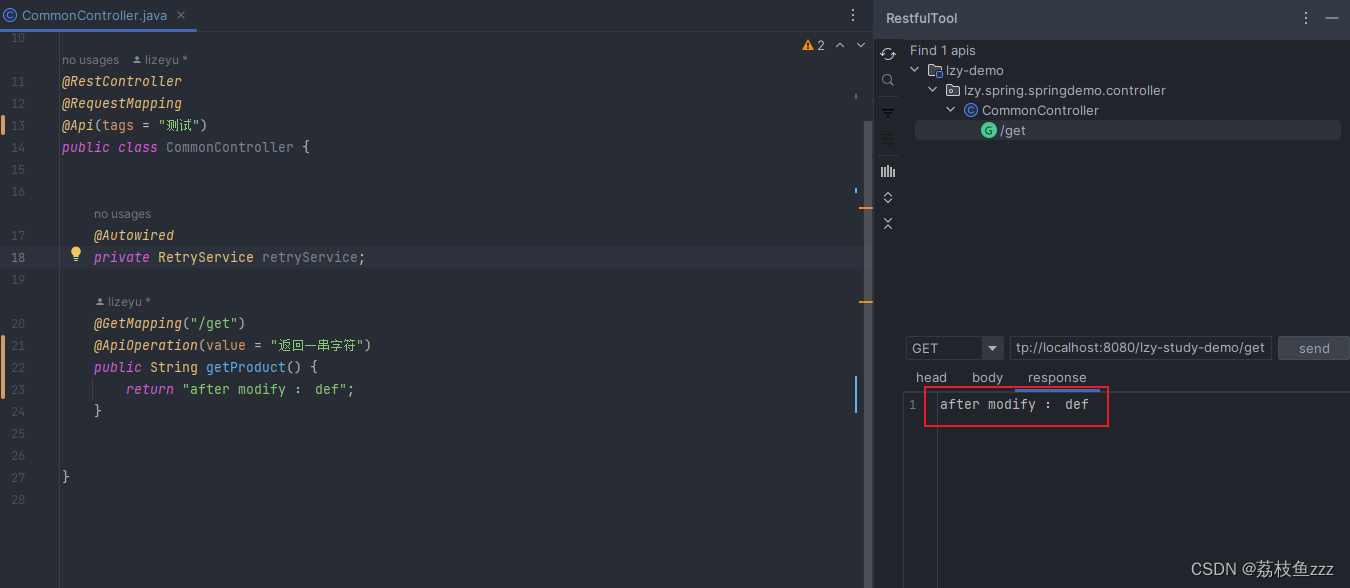Open RestfulTool panel options menu
The image size is (1350, 588).
pos(1306,18)
